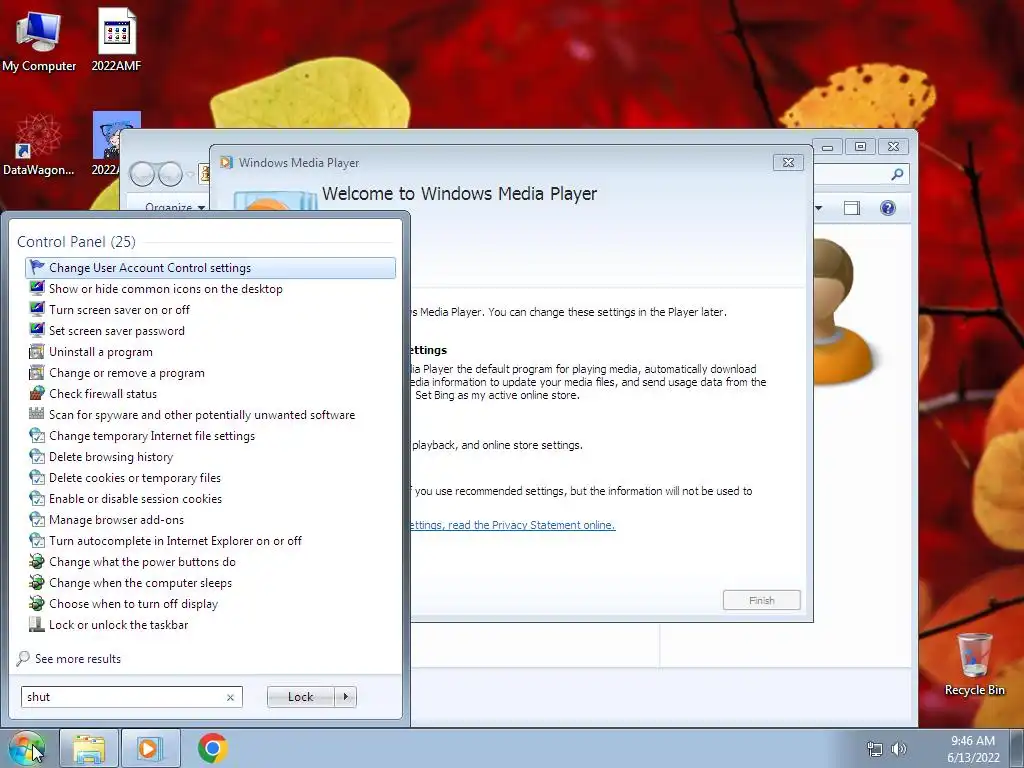Open view options arrow in background window

818,208
